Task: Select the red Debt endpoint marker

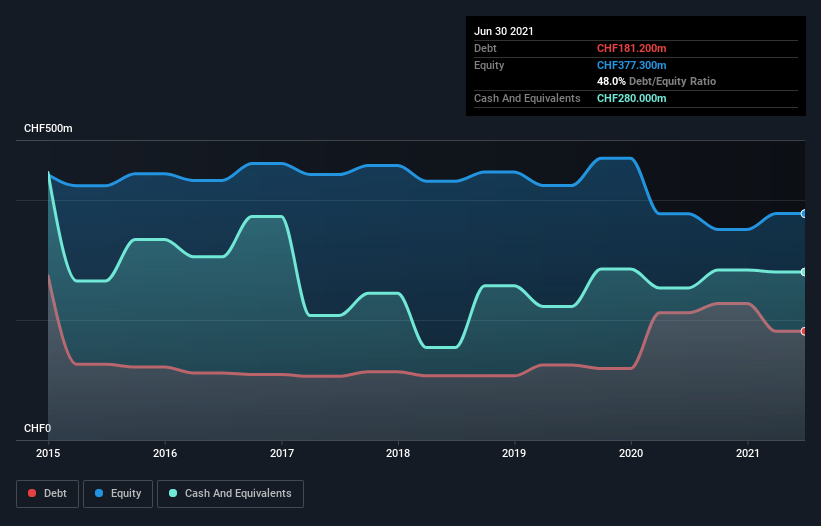Action: [804, 331]
